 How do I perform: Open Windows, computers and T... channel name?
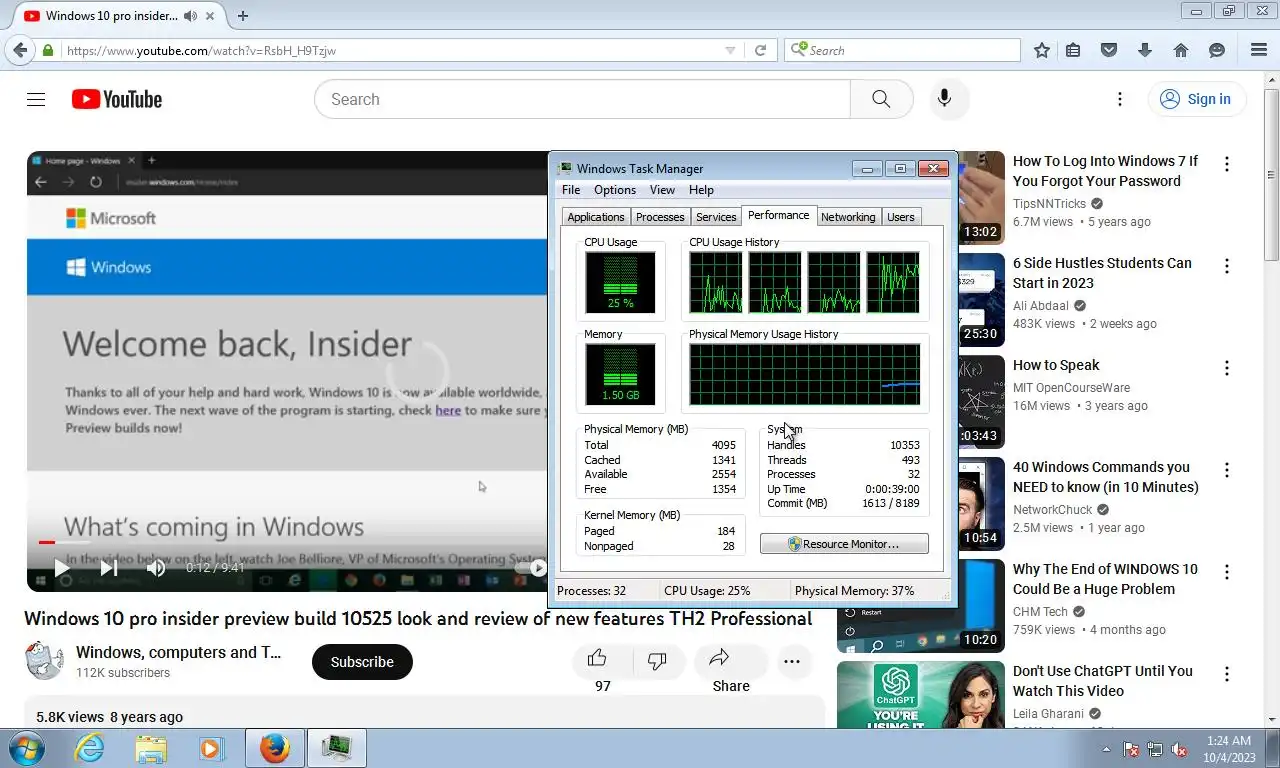pos(179,652)
